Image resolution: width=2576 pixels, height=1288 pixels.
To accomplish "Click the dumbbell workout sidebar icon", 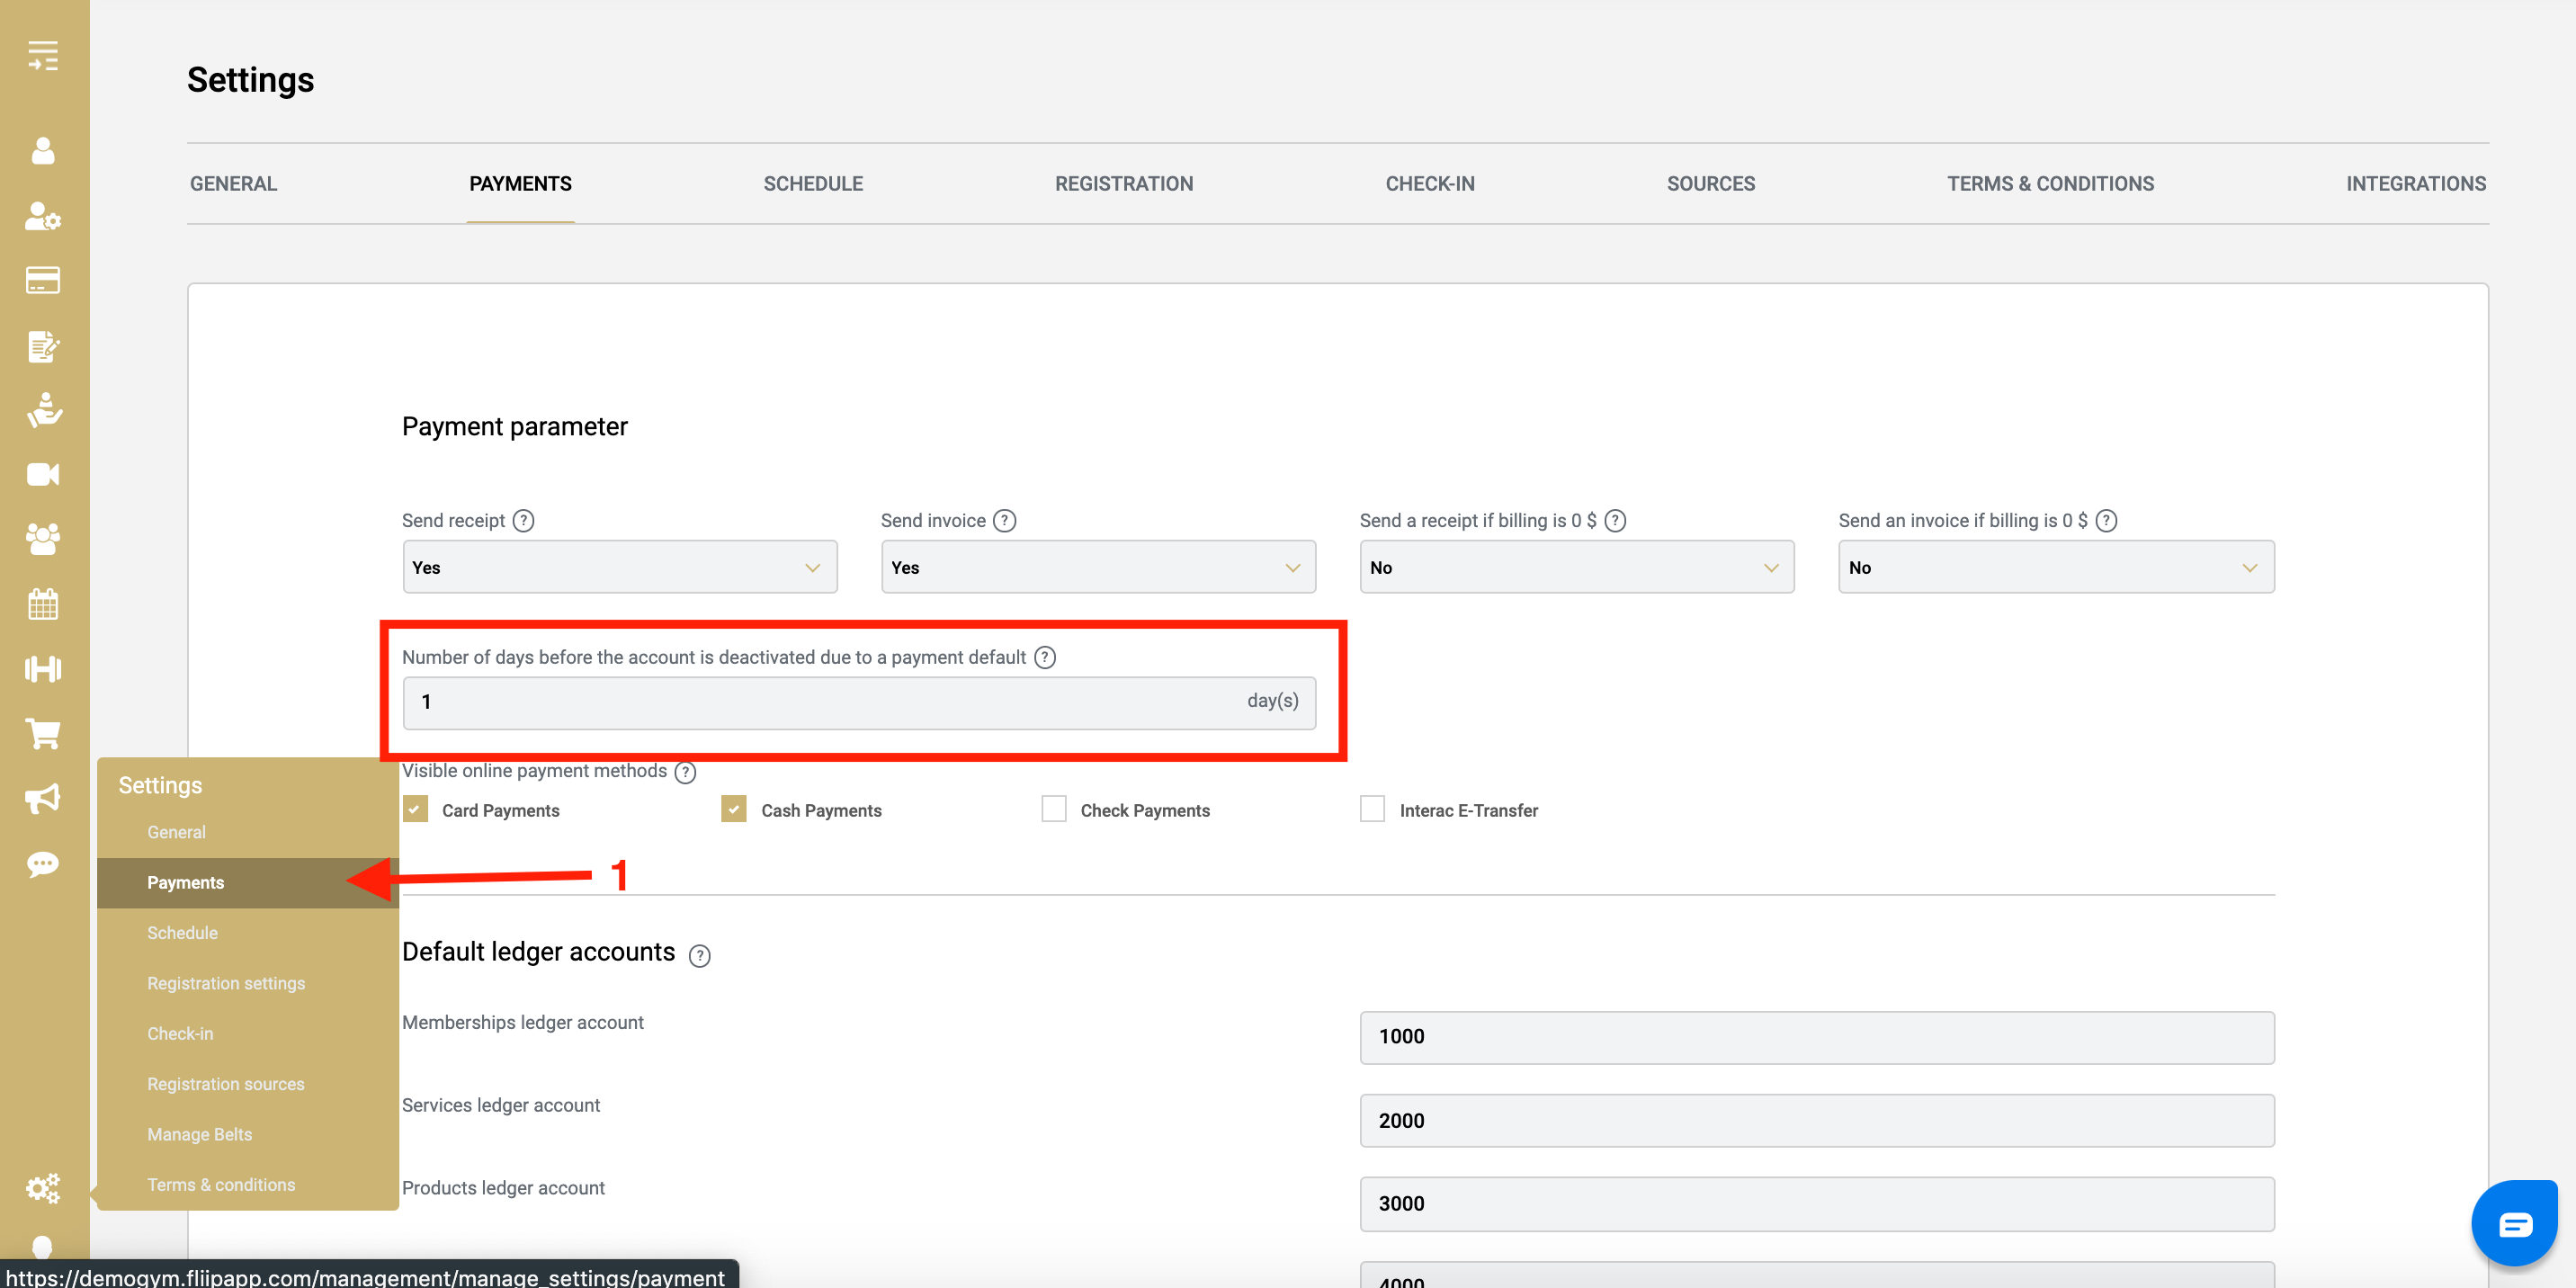I will click(x=43, y=669).
